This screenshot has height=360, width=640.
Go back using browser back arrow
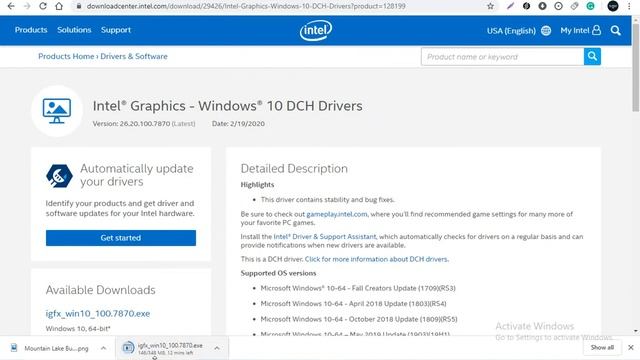(11, 6)
